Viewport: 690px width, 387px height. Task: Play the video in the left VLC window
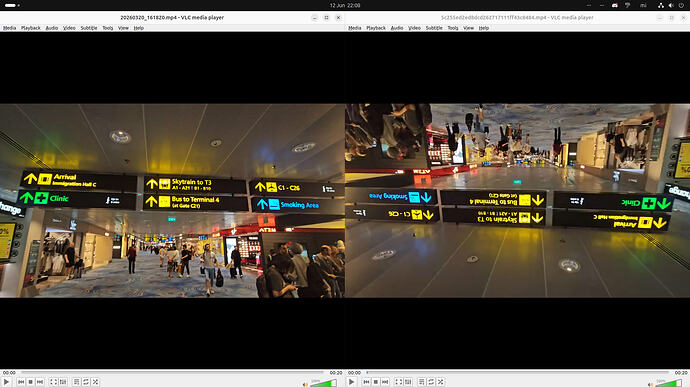tap(6, 382)
